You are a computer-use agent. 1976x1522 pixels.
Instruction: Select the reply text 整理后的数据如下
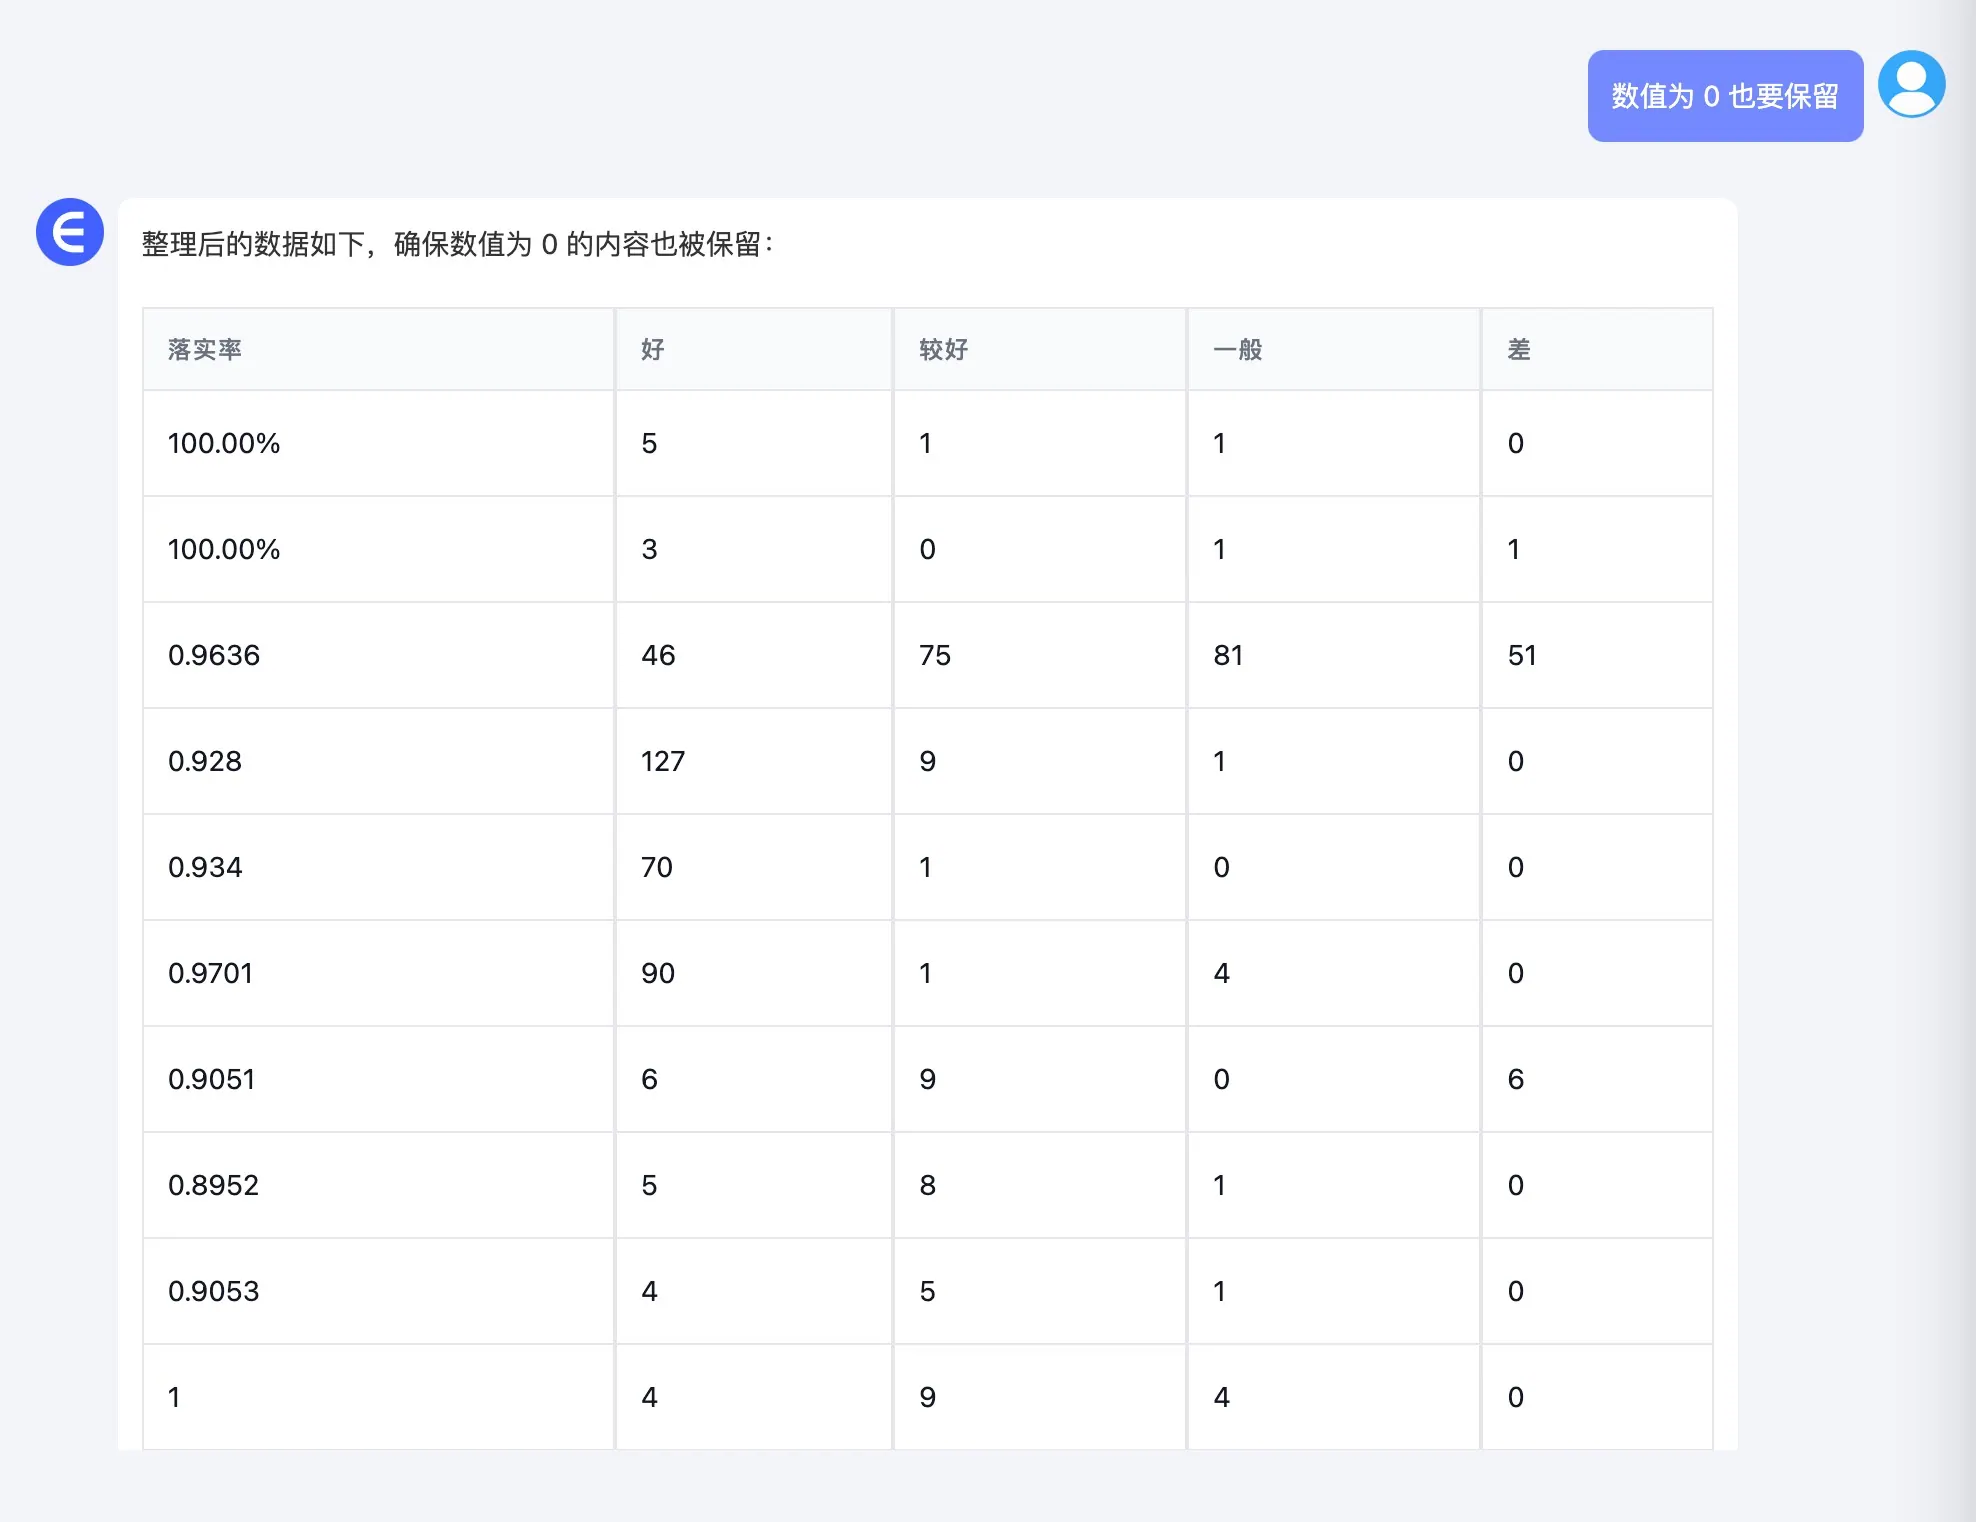[x=253, y=244]
